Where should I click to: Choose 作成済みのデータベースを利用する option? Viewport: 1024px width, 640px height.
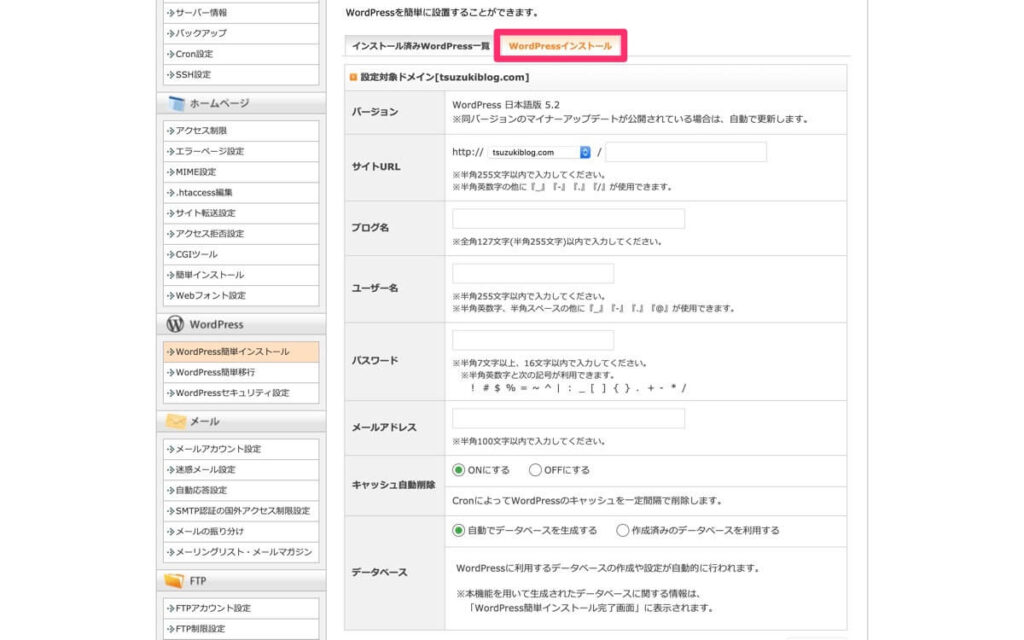(622, 530)
